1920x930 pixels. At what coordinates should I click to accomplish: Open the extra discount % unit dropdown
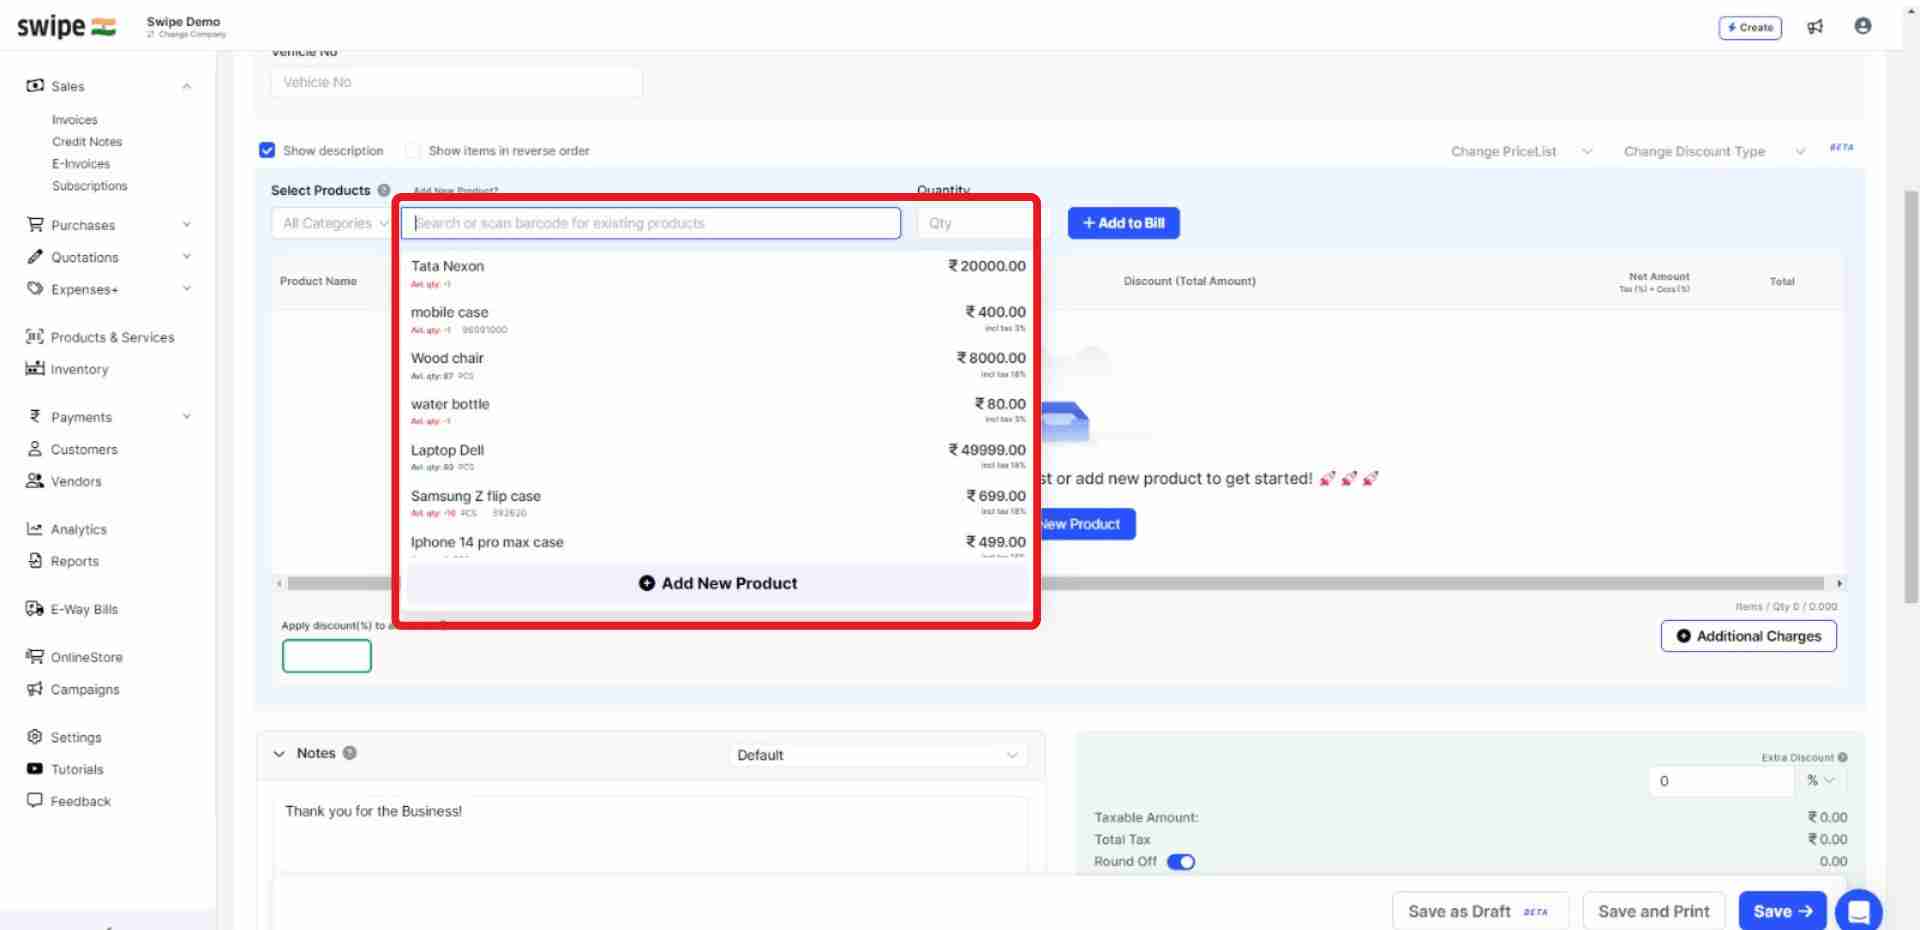click(x=1820, y=781)
